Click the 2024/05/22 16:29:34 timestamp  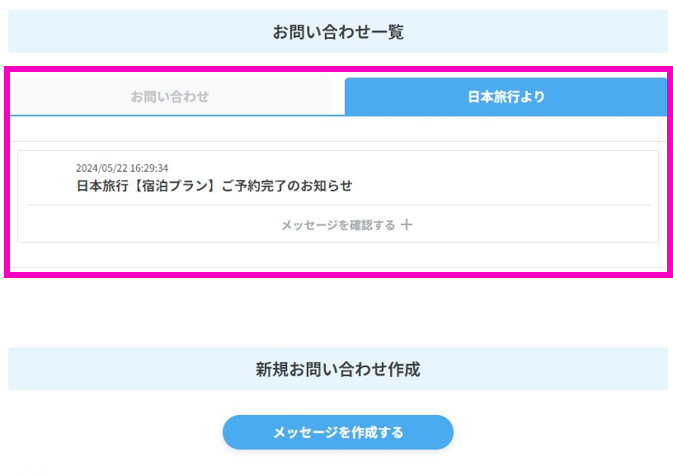click(122, 168)
